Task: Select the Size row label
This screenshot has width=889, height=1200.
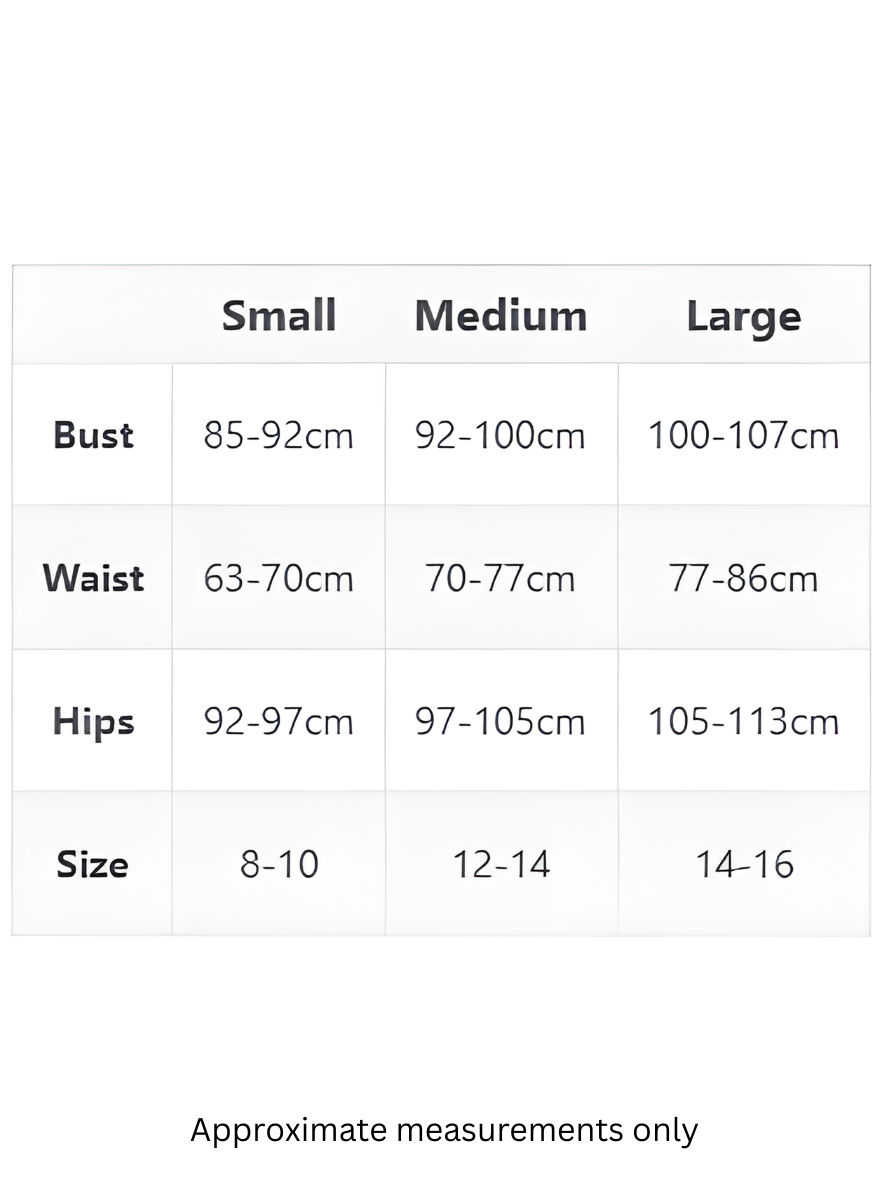Action: pos(93,864)
